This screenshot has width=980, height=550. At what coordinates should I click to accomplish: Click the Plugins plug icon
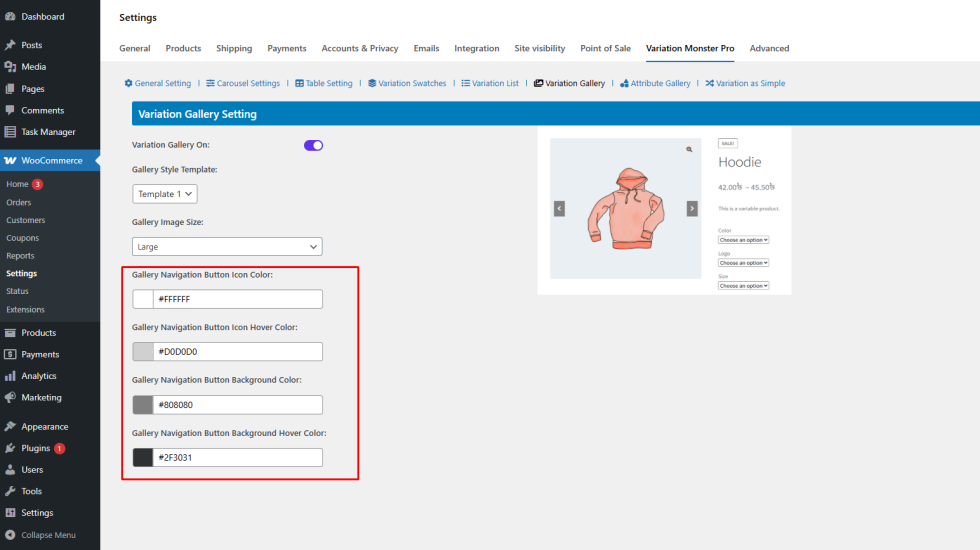10,448
